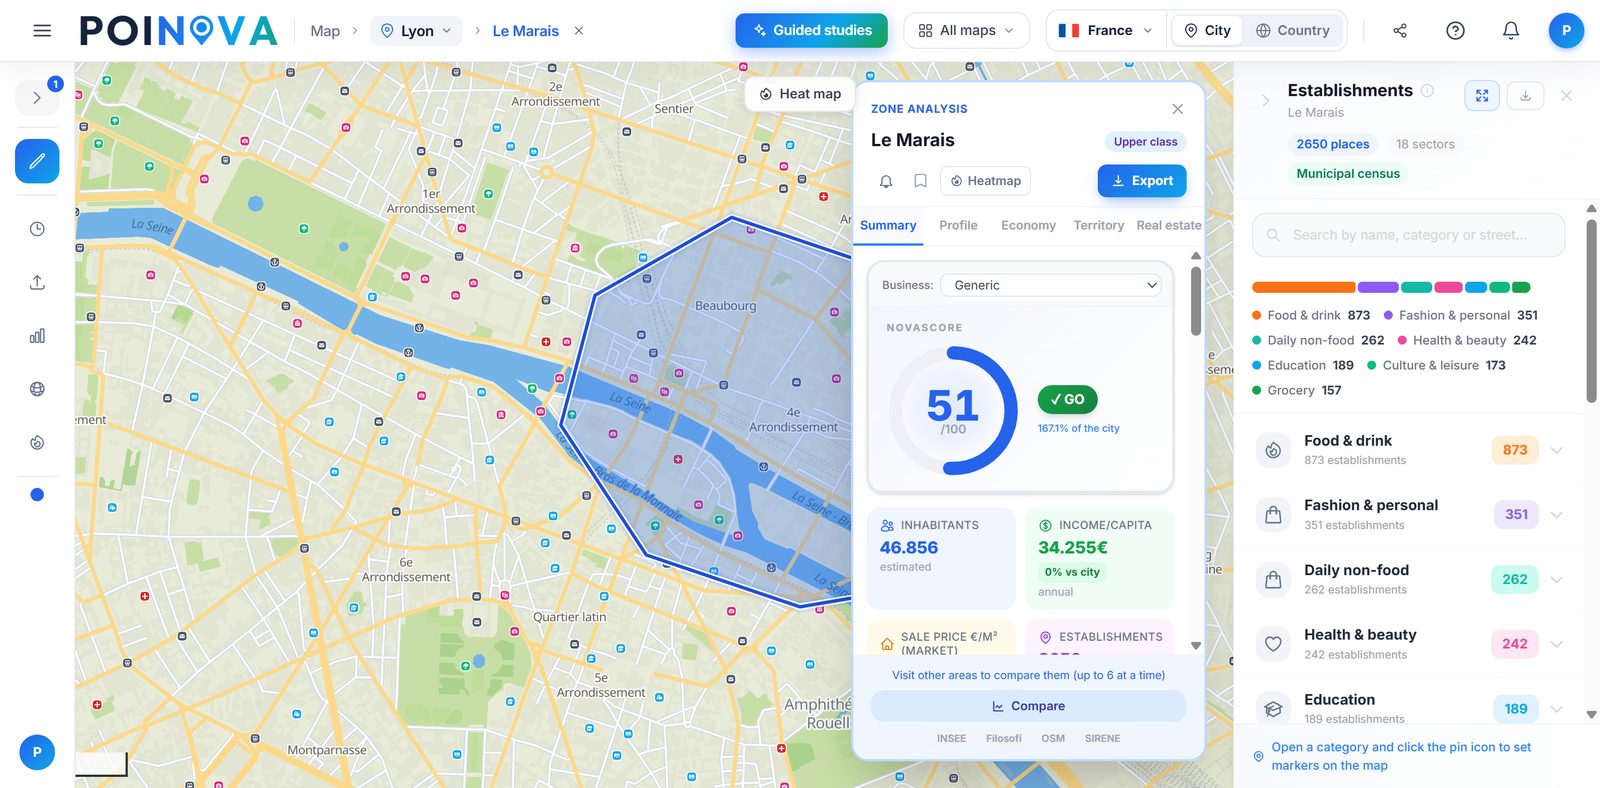The height and width of the screenshot is (788, 1600).
Task: Close the Le Marais breadcrumb tab
Action: click(579, 31)
